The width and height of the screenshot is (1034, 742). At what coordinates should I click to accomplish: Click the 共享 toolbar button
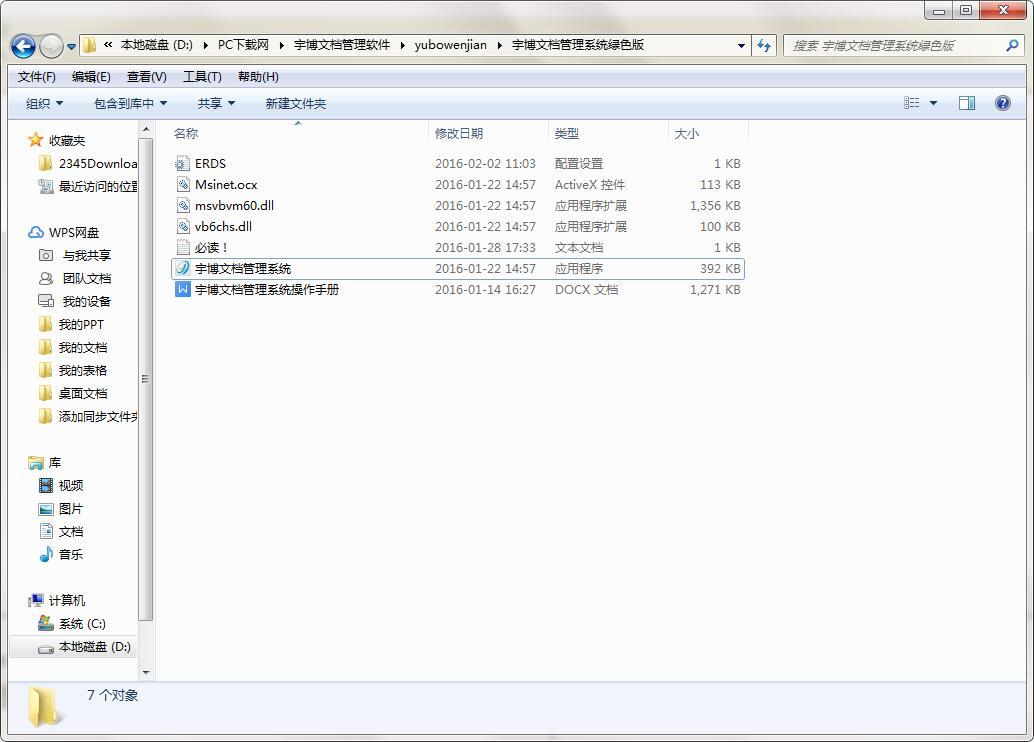(x=216, y=103)
